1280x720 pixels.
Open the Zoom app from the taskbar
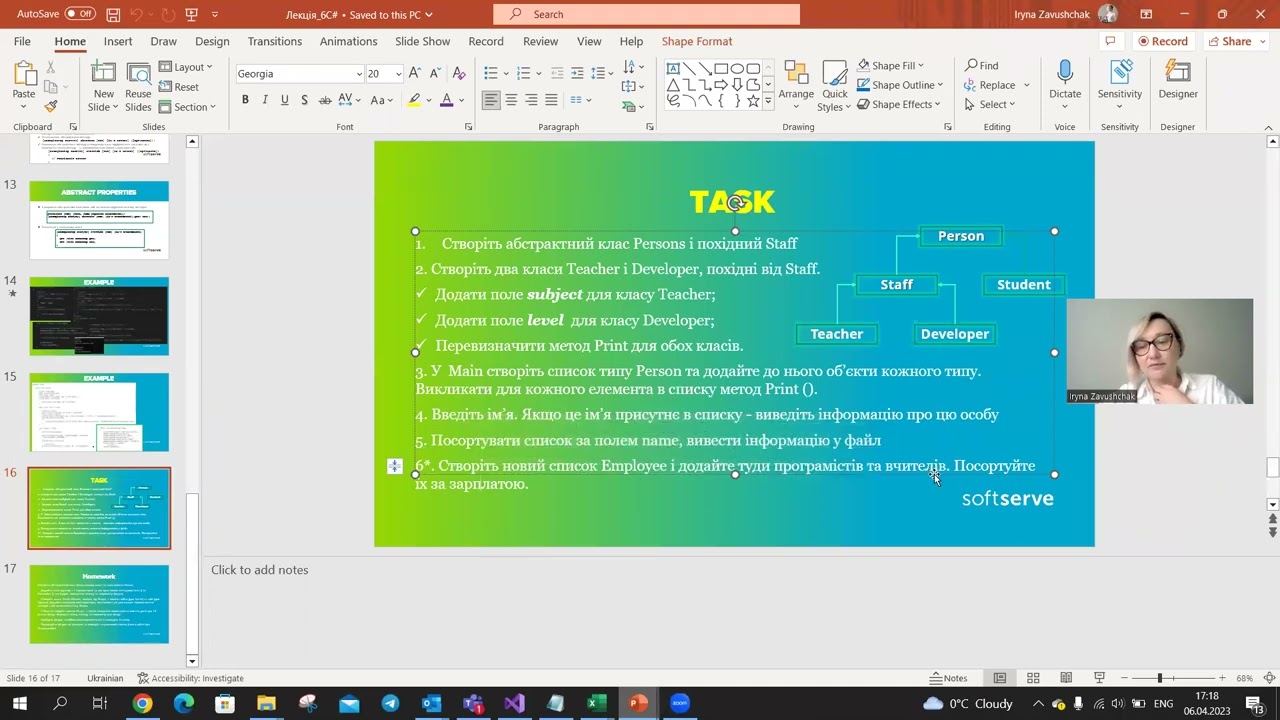click(x=680, y=703)
